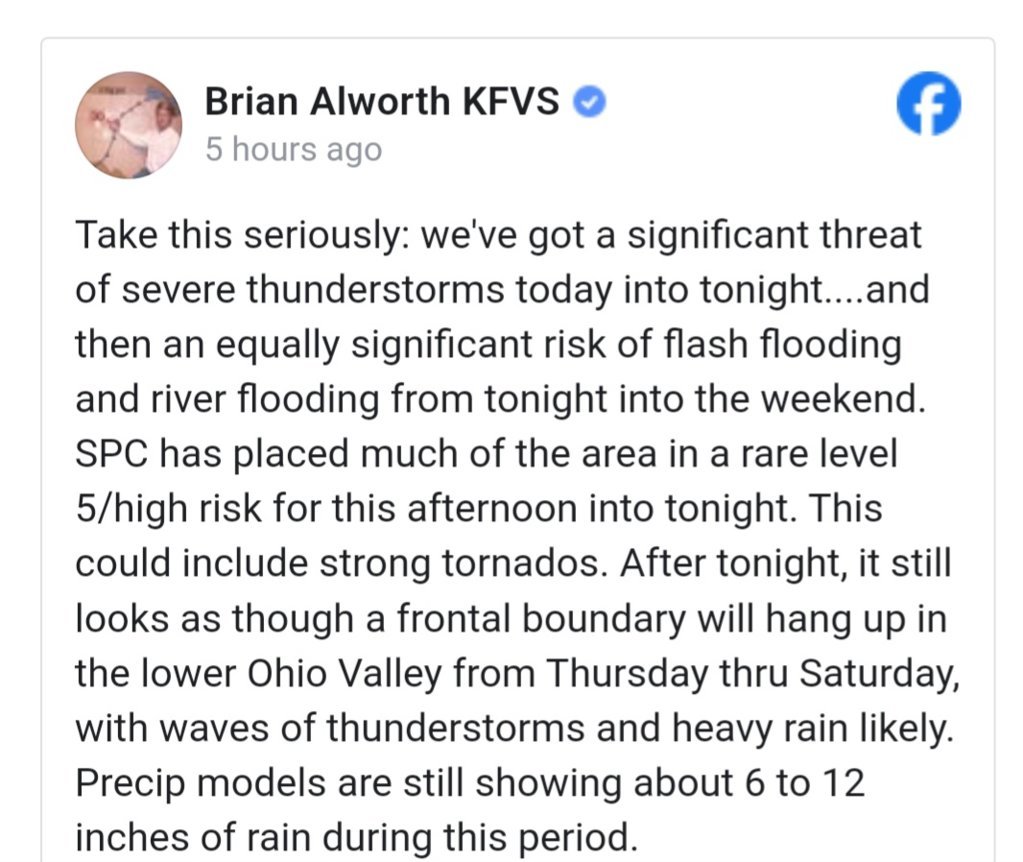Click the words 'frontal boundary' in post
This screenshot has height=862, width=1023.
coord(541,618)
